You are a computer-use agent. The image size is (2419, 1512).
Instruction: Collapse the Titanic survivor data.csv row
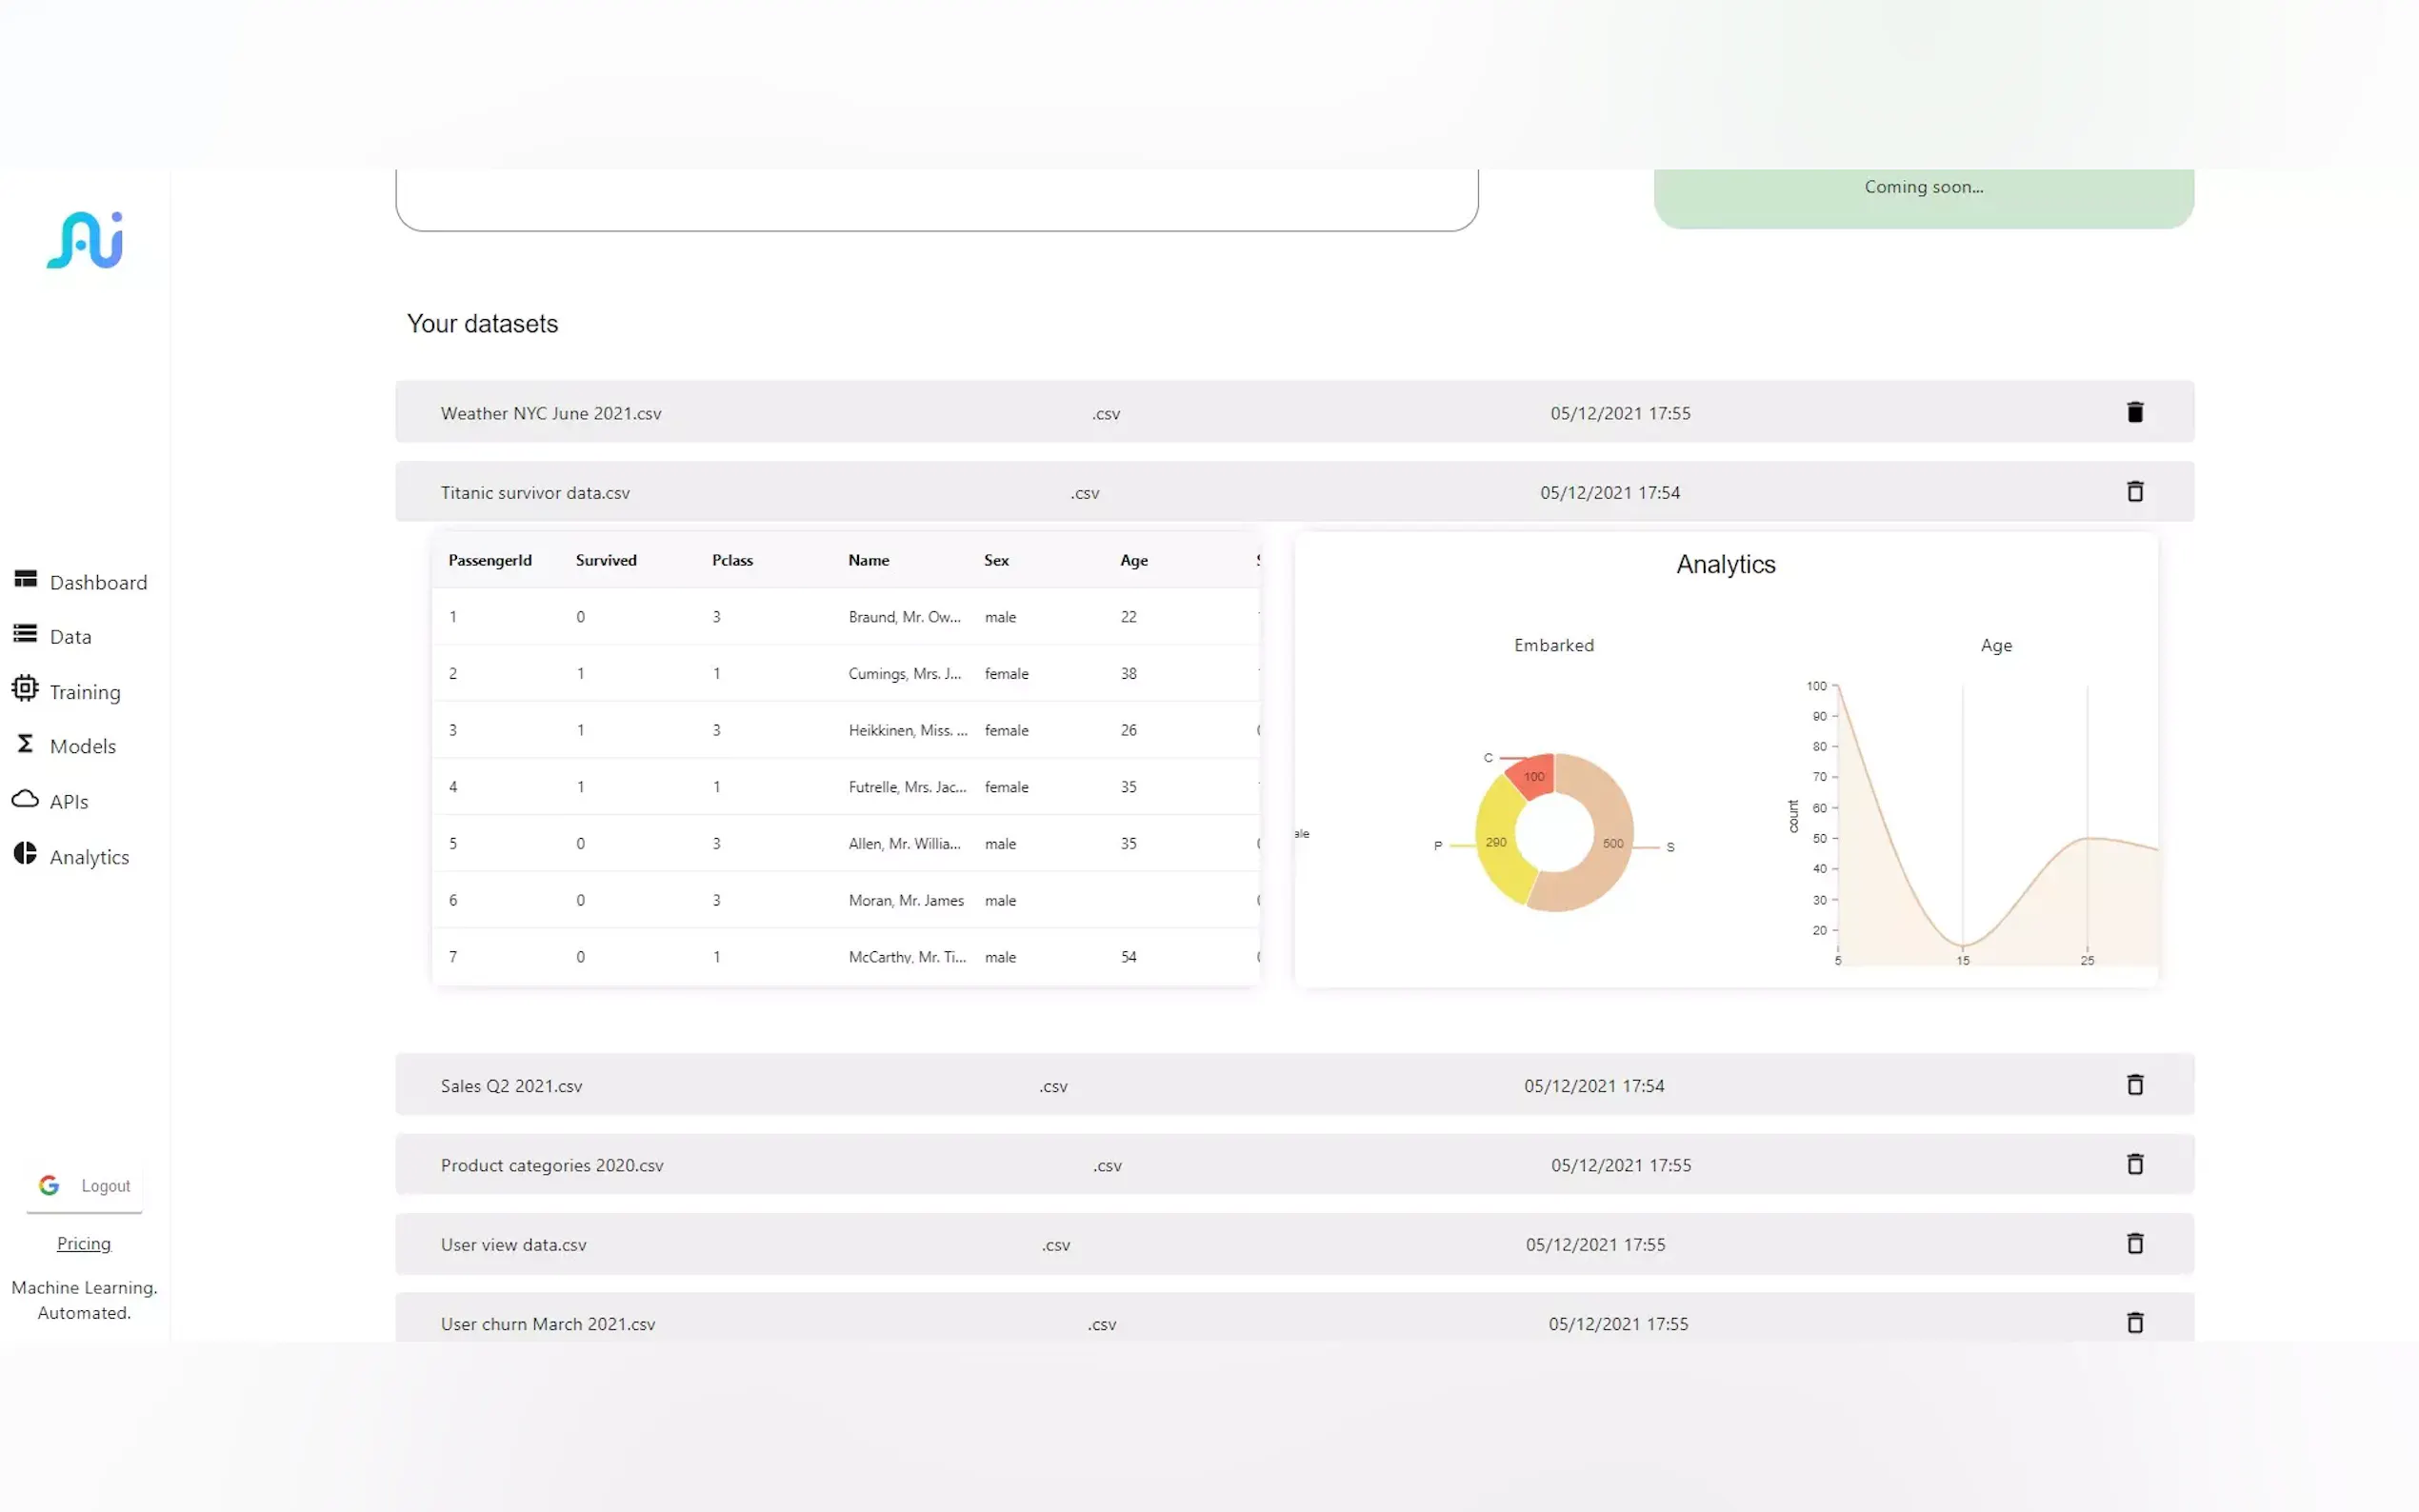click(535, 493)
